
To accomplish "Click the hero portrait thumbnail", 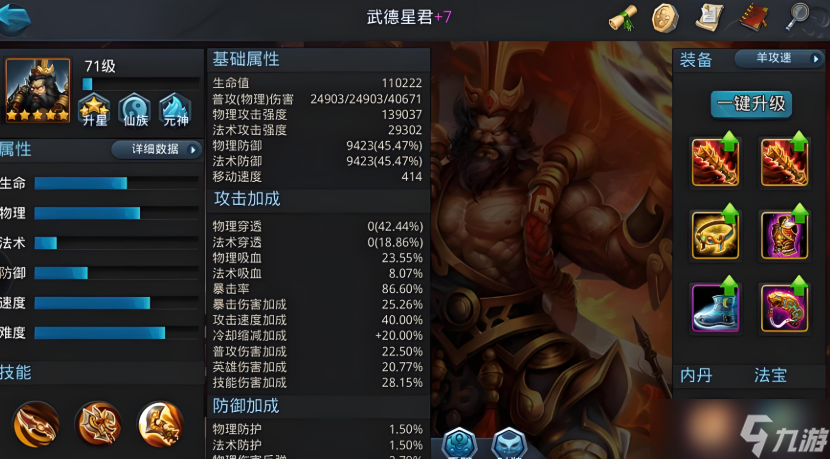I will (x=38, y=91).
